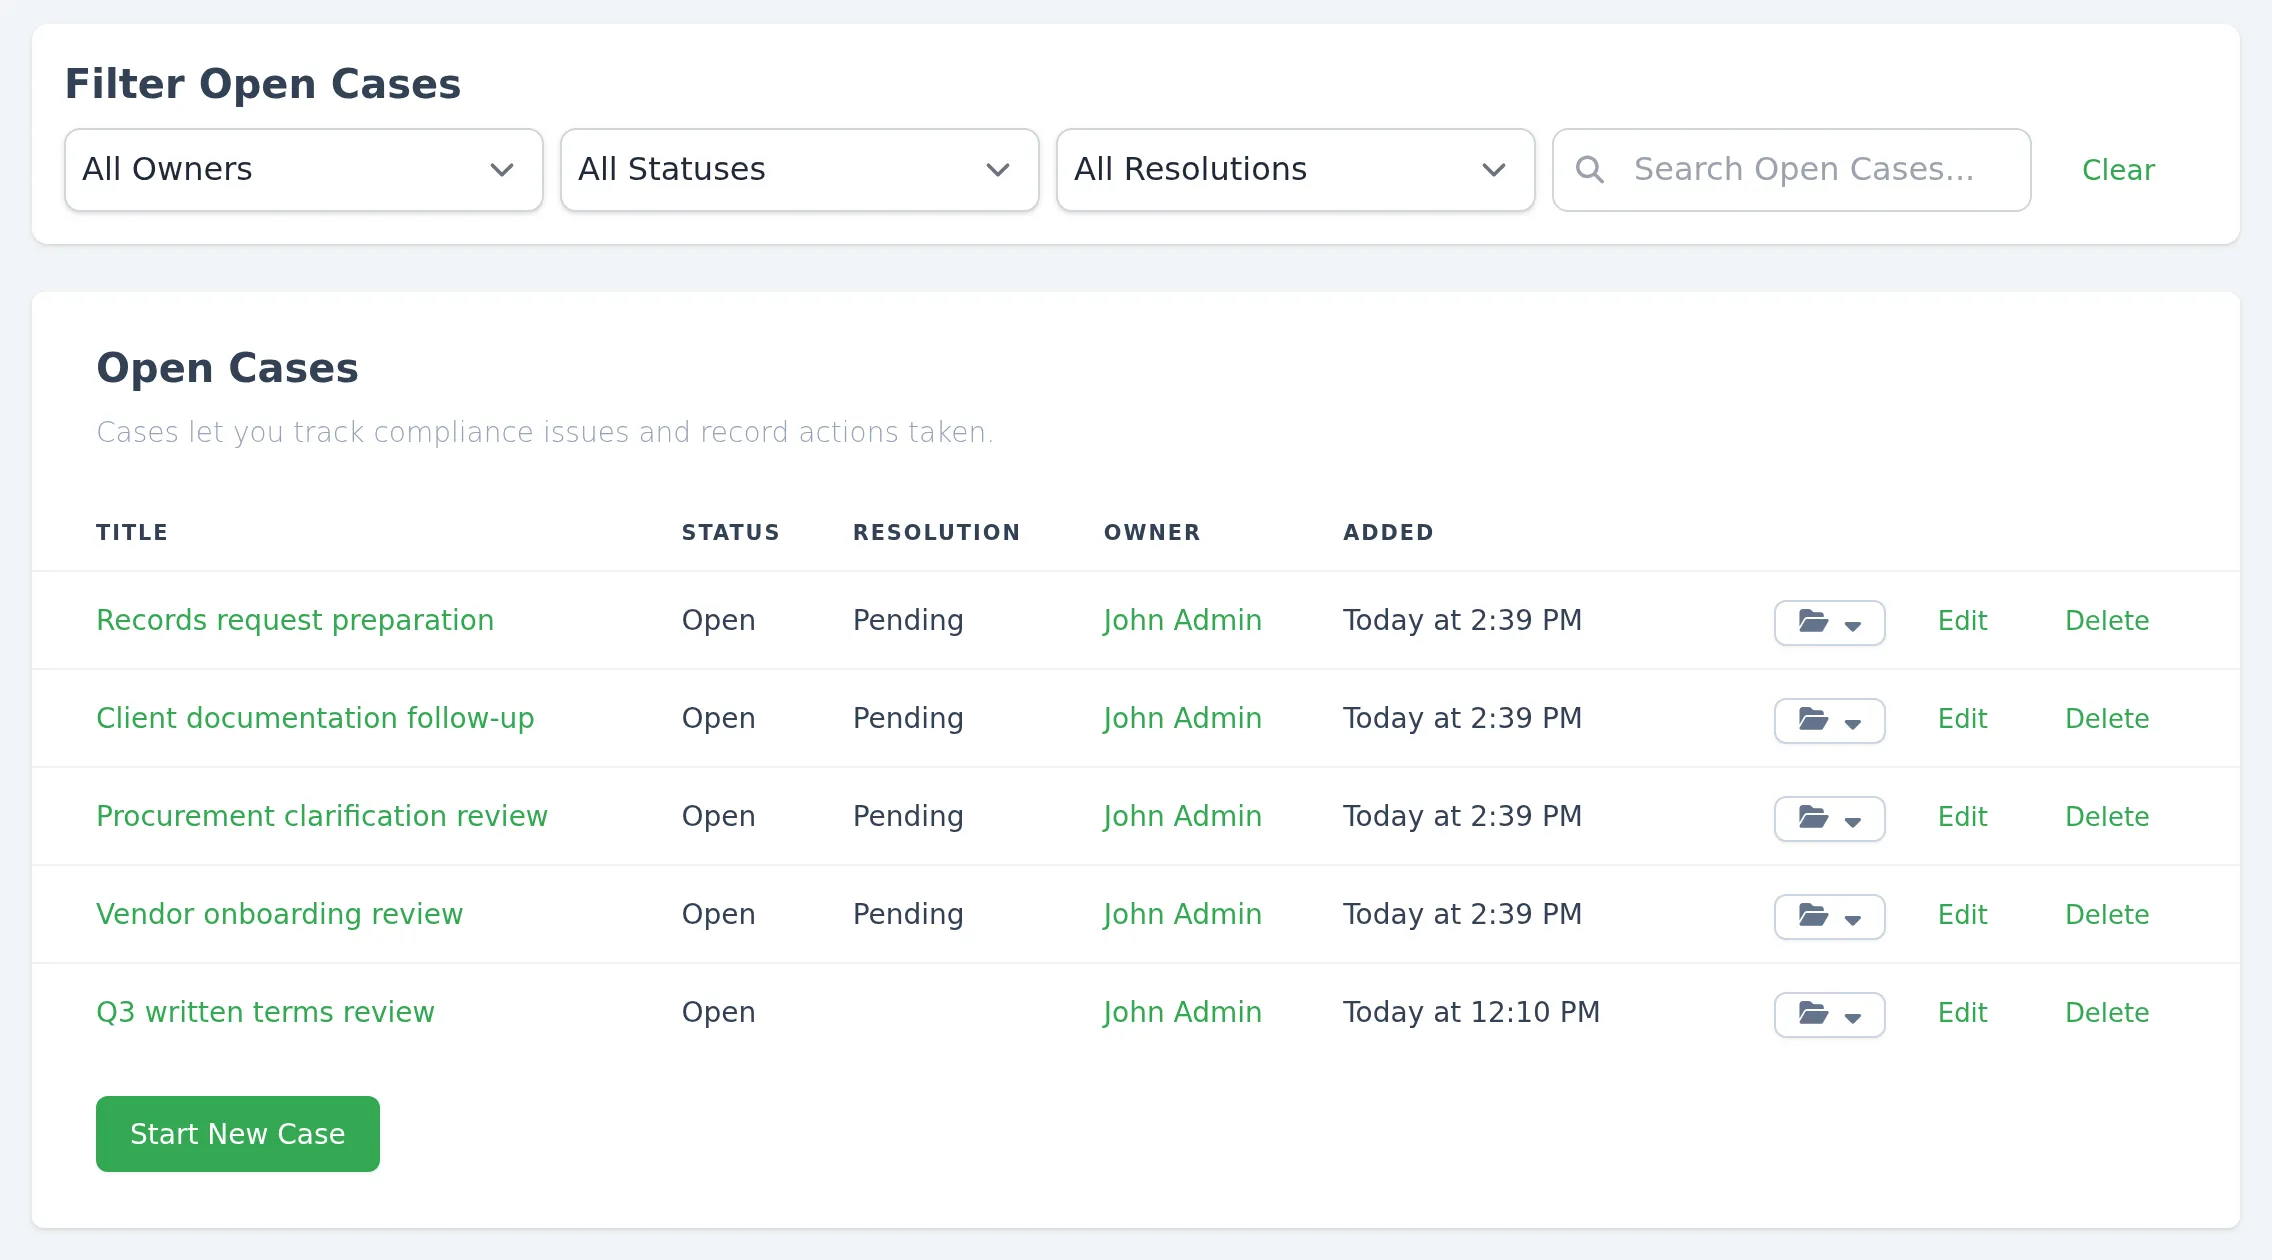Click the TITLE column header
The width and height of the screenshot is (2272, 1260).
point(132,532)
